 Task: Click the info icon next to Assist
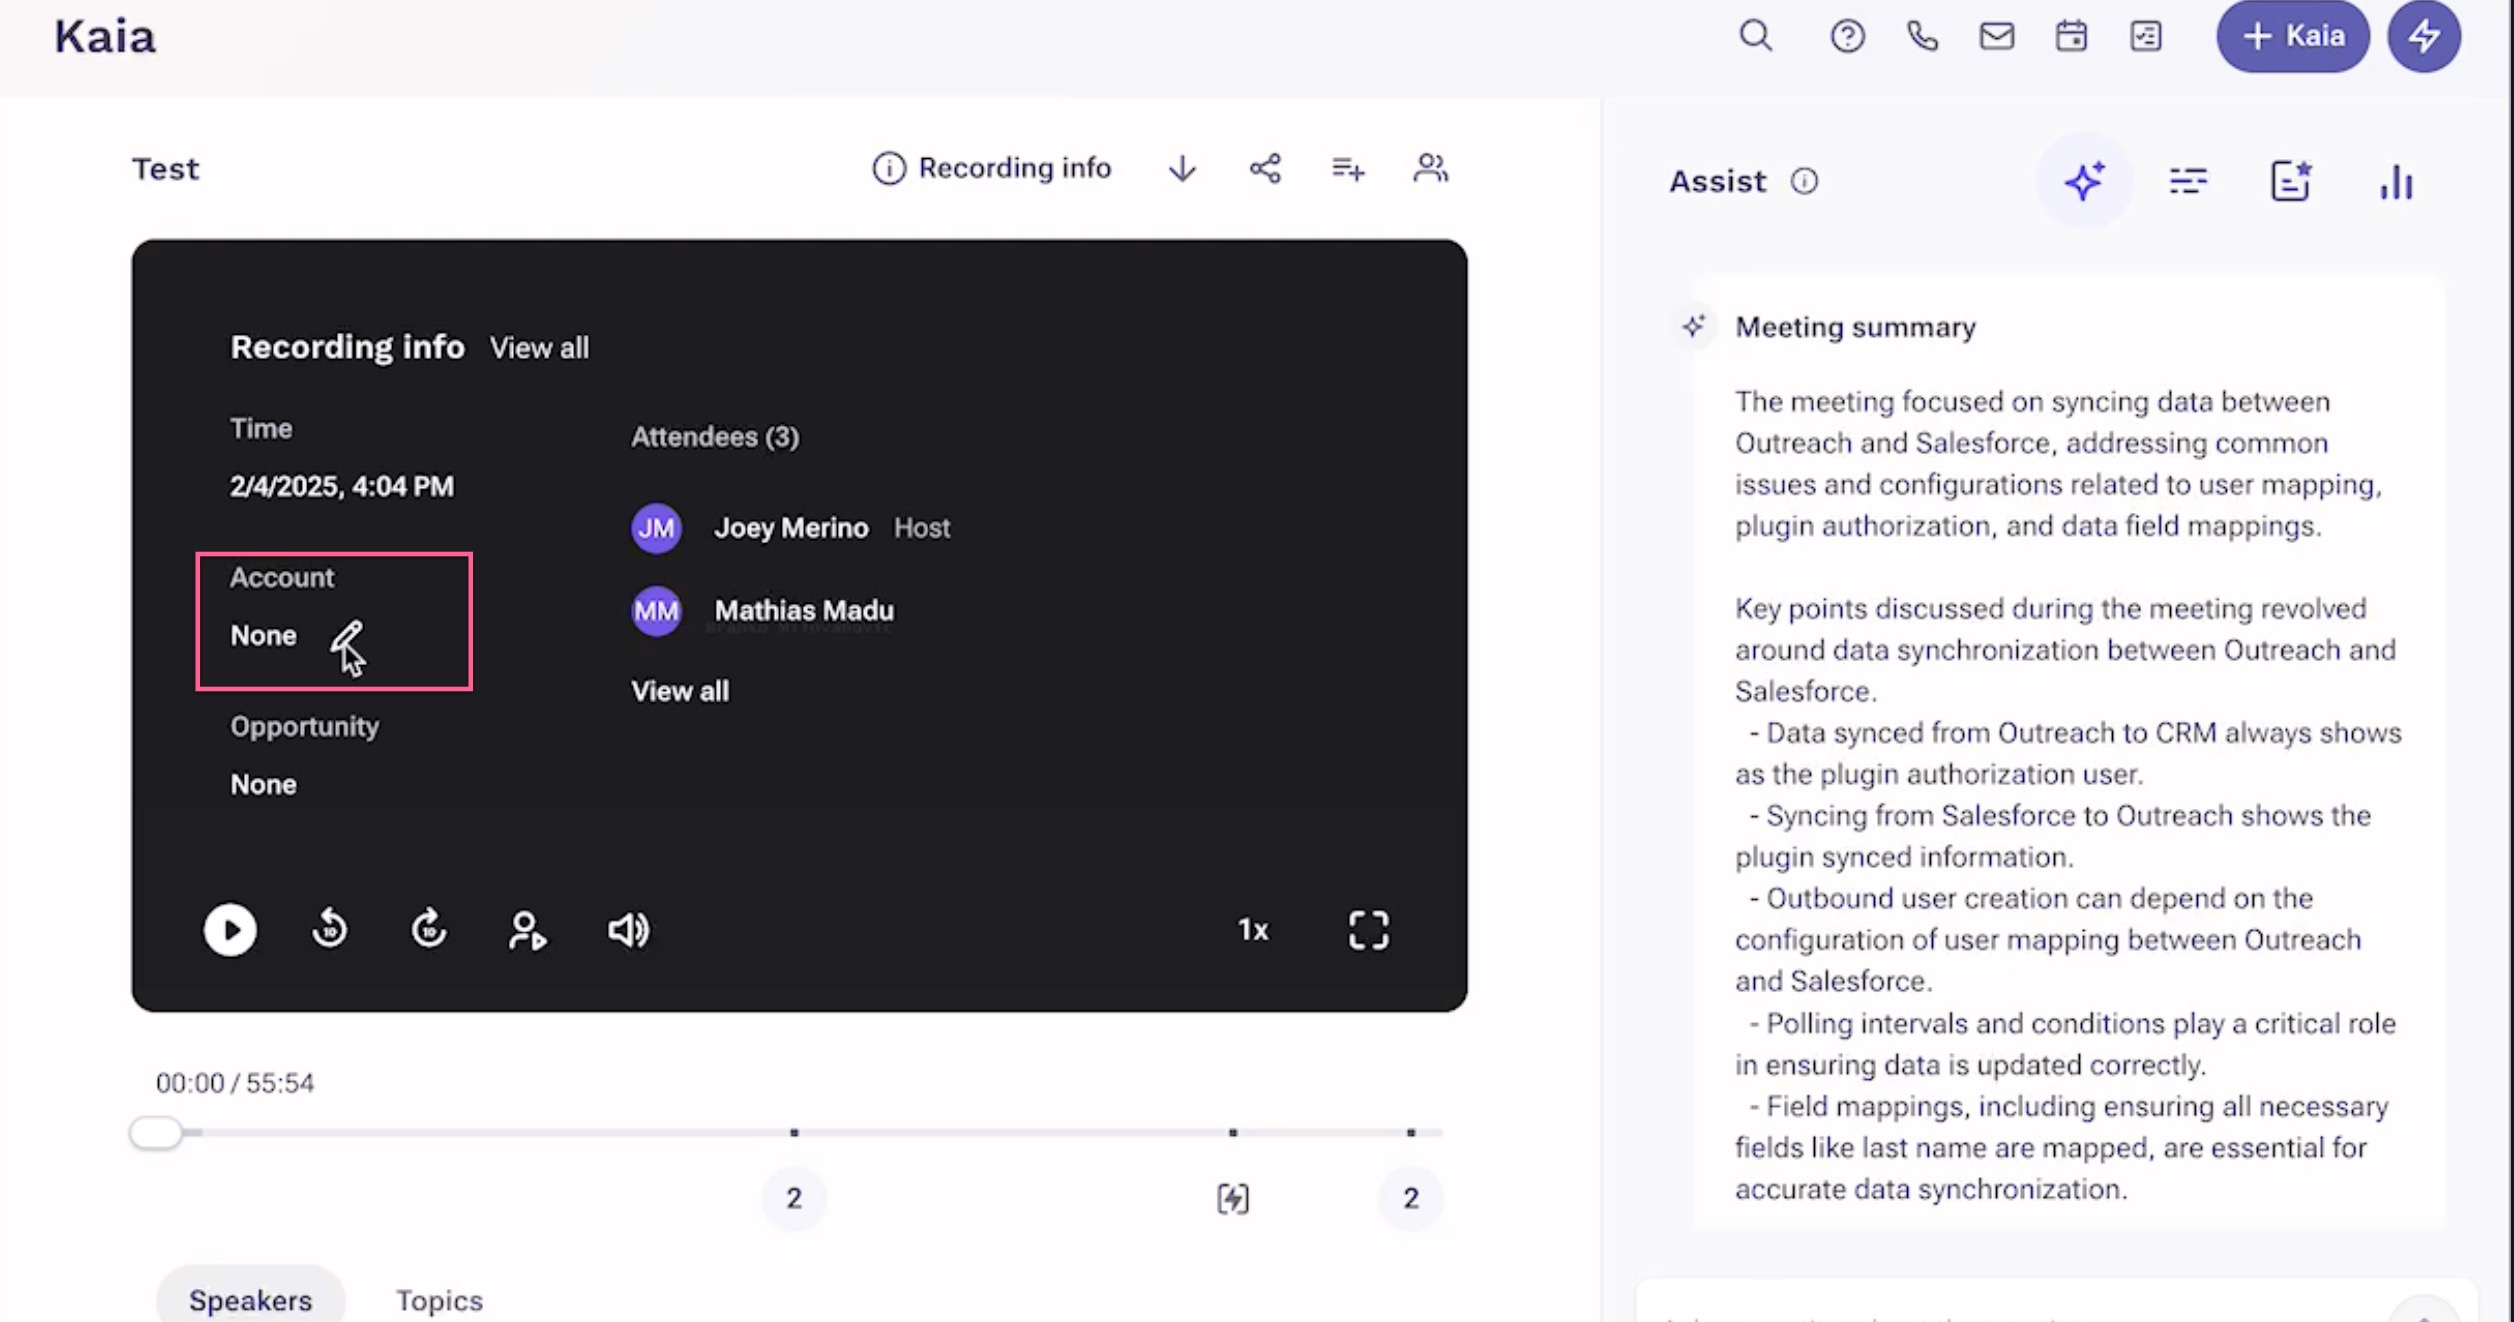coord(1804,181)
